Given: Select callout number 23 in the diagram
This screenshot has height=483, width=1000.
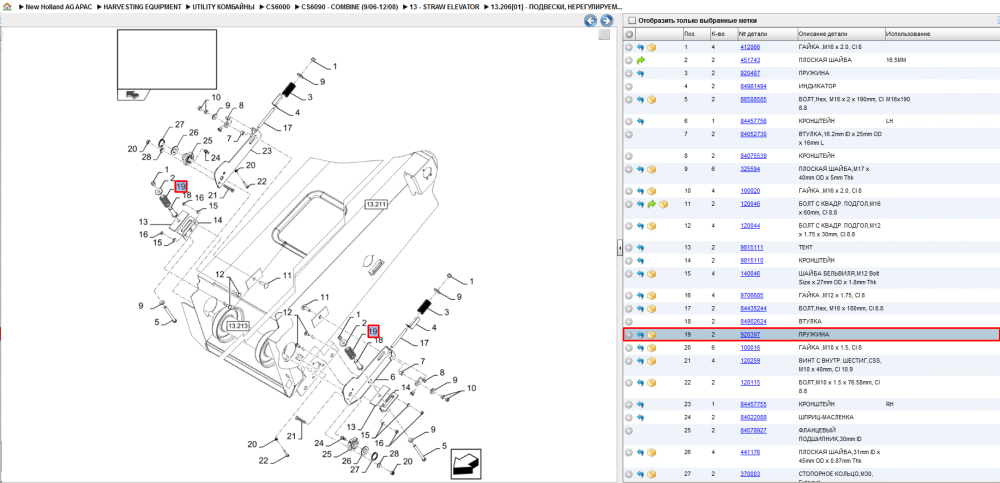Looking at the screenshot, I should 267,151.
